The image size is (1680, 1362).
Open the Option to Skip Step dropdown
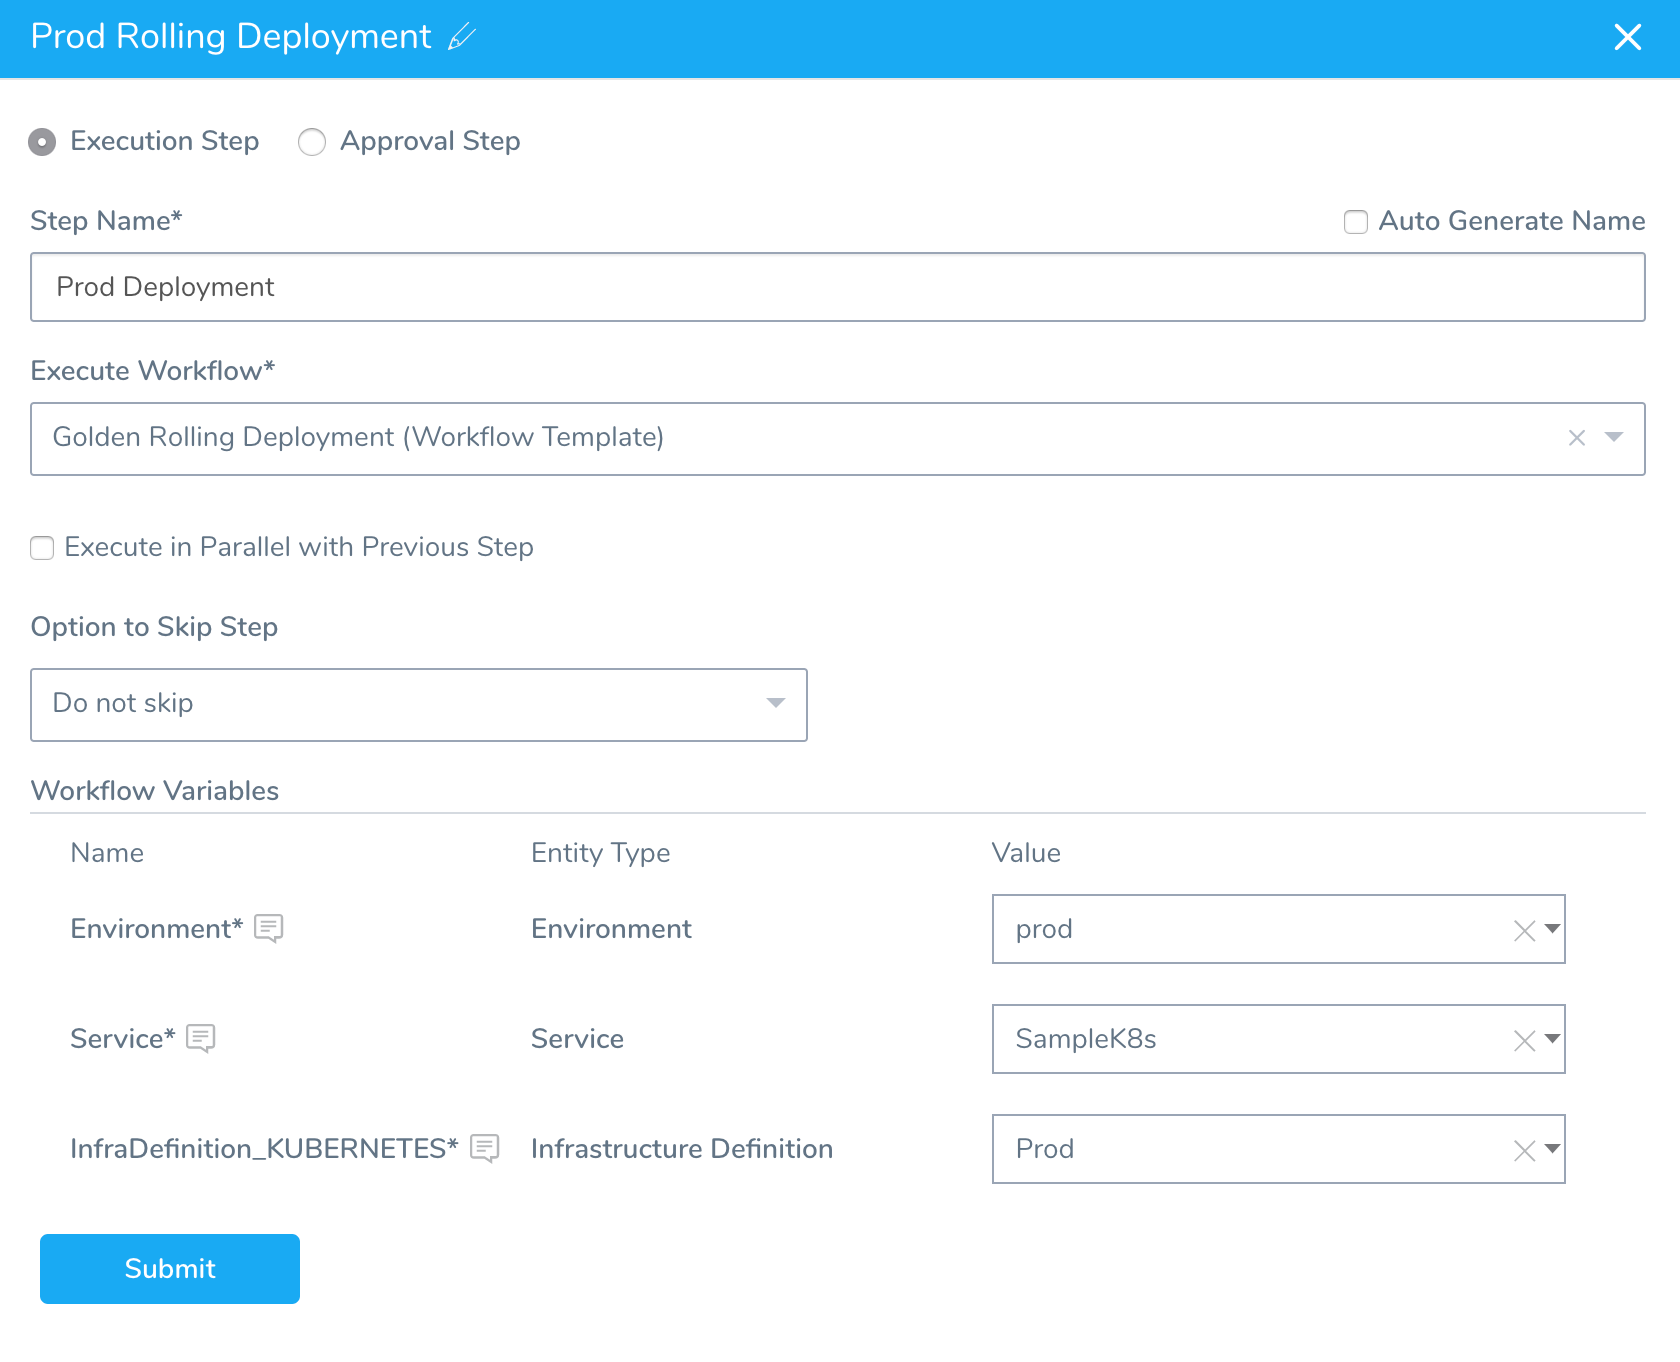coord(419,705)
